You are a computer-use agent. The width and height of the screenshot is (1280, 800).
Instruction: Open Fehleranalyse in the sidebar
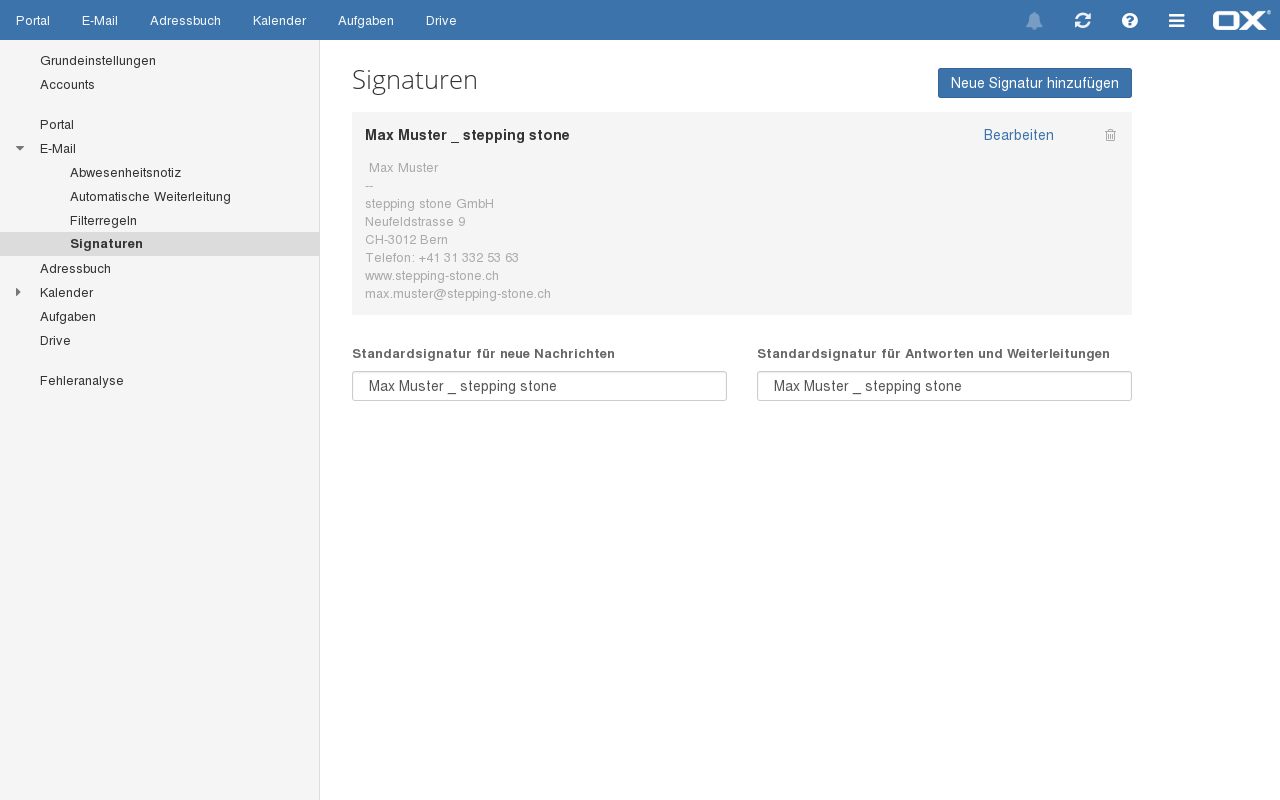[x=82, y=380]
